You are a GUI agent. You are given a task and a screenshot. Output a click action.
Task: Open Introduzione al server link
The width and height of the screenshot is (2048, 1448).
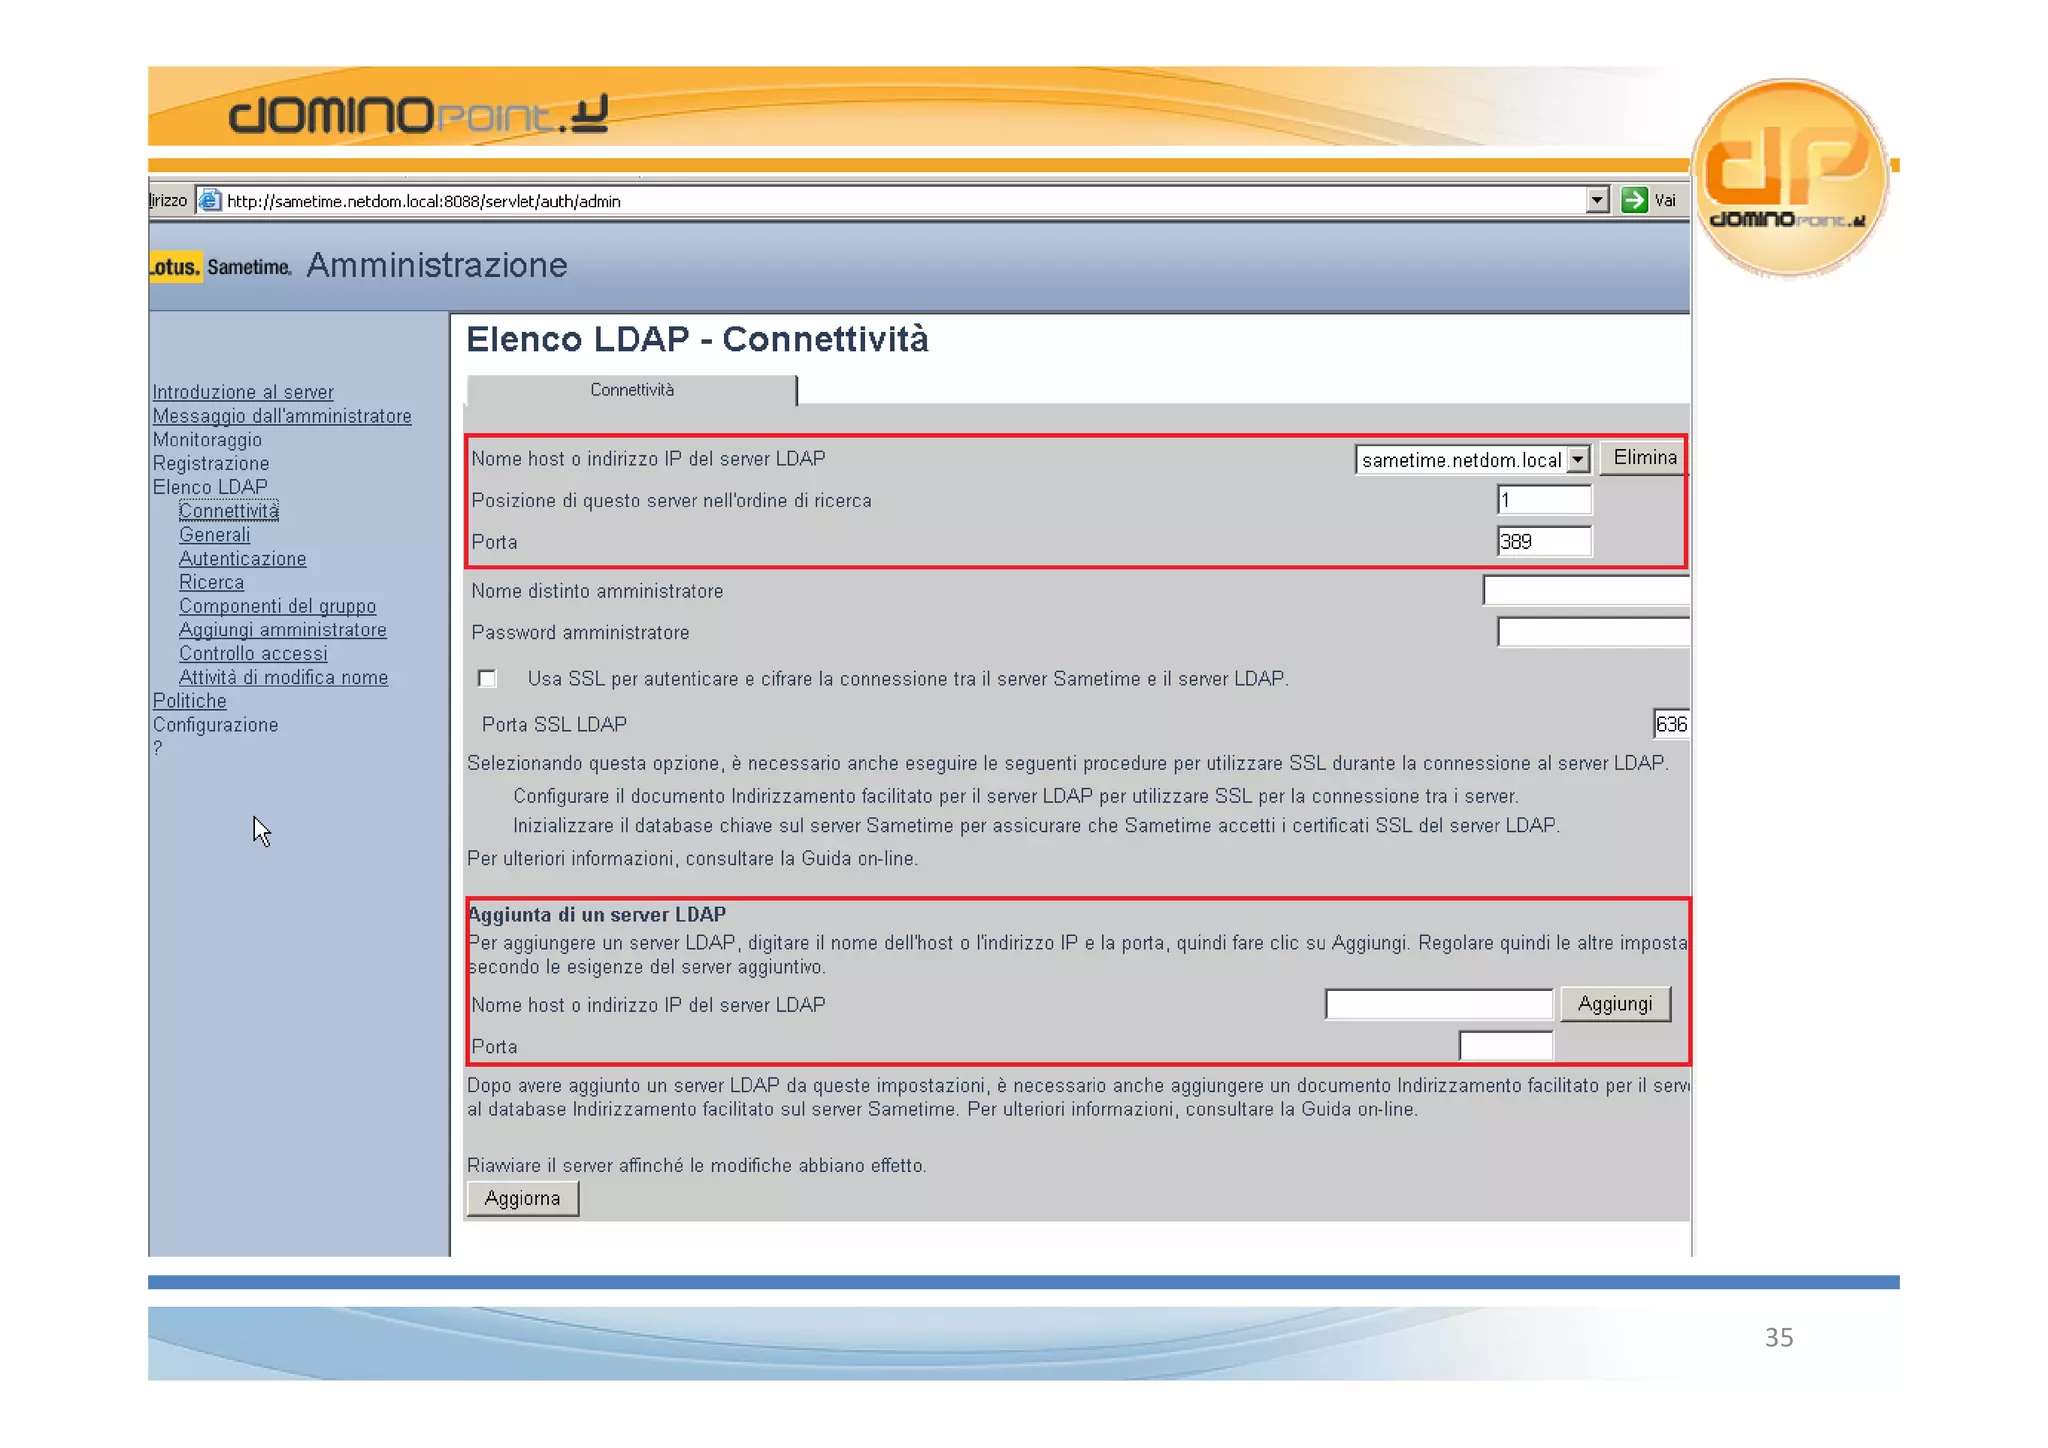pyautogui.click(x=243, y=392)
